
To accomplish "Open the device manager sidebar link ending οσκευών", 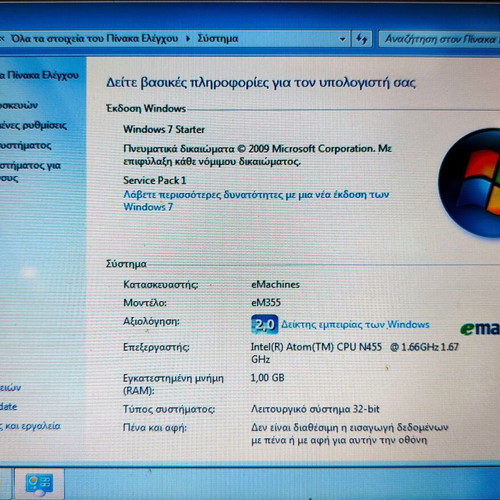I will pyautogui.click(x=19, y=105).
